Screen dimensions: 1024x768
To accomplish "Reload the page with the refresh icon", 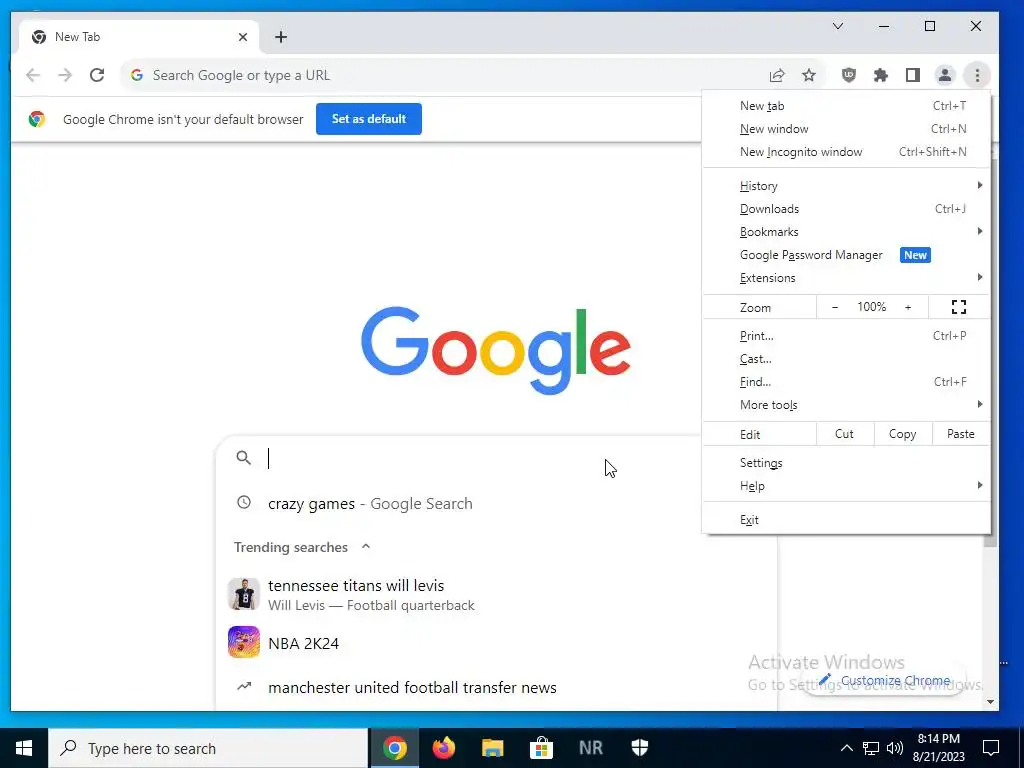I will tap(97, 75).
